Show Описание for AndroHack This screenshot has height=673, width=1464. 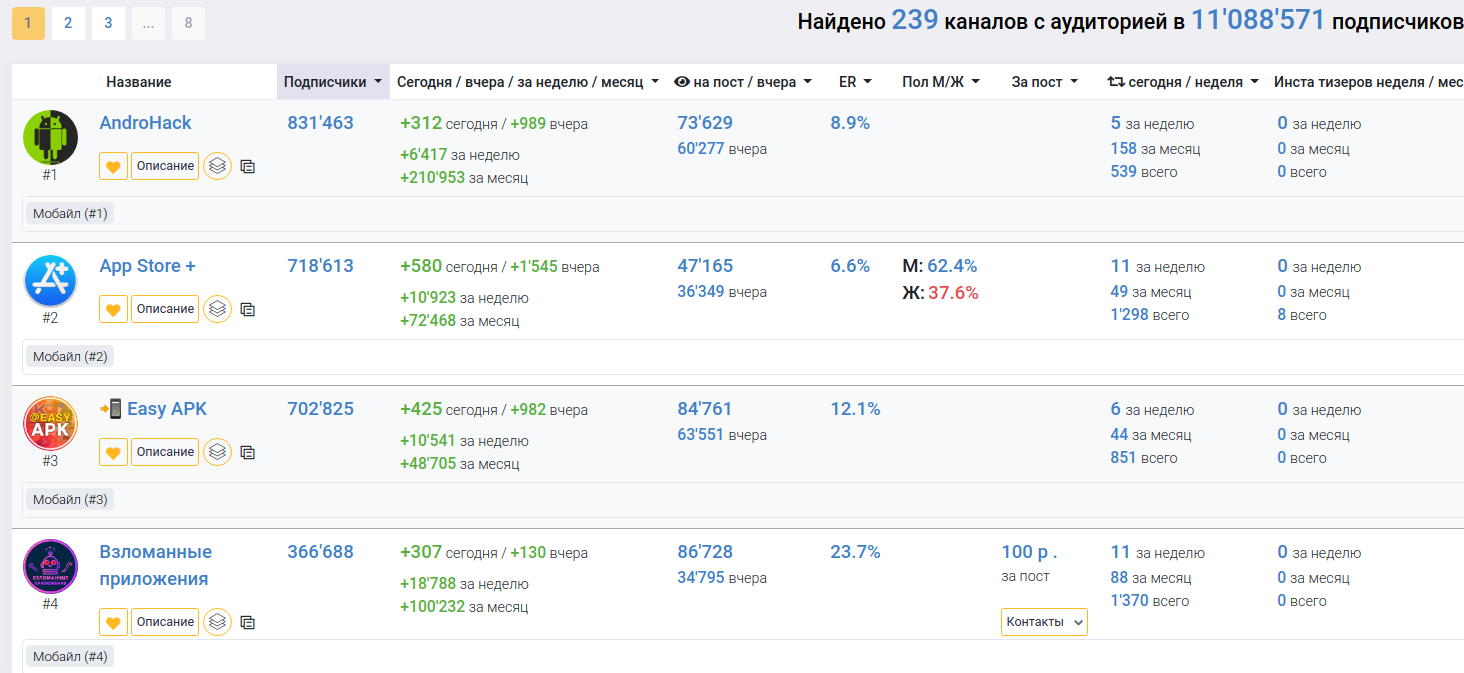165,166
